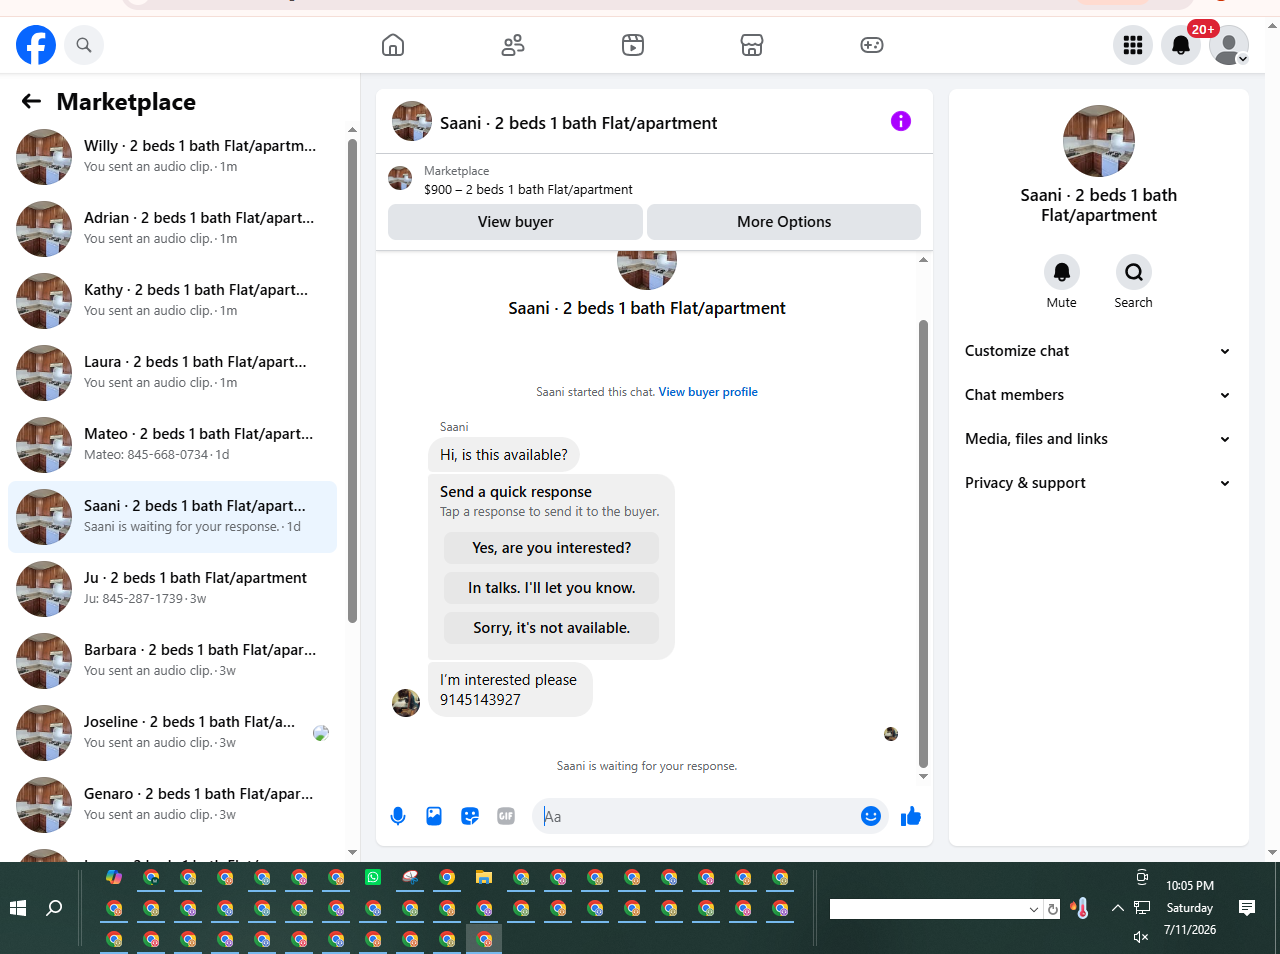Open Adrian's conversation
The width and height of the screenshot is (1280, 954).
pos(172,229)
